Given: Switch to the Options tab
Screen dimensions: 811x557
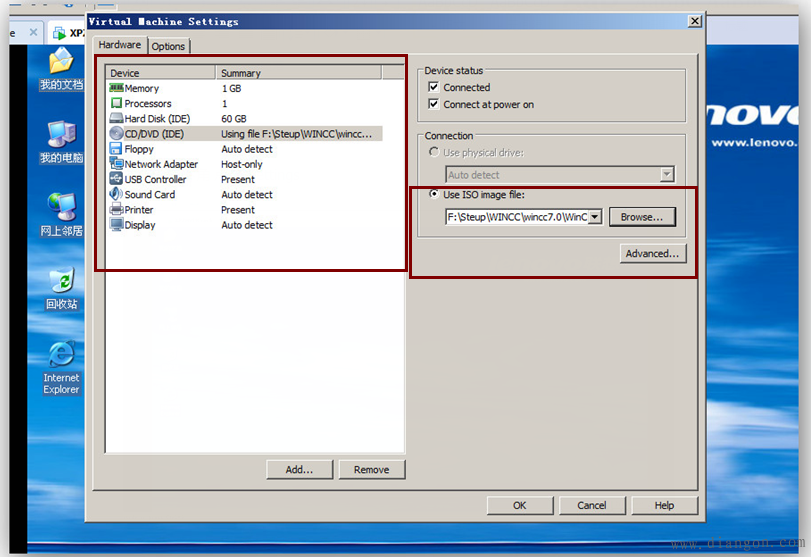Looking at the screenshot, I should [x=168, y=46].
